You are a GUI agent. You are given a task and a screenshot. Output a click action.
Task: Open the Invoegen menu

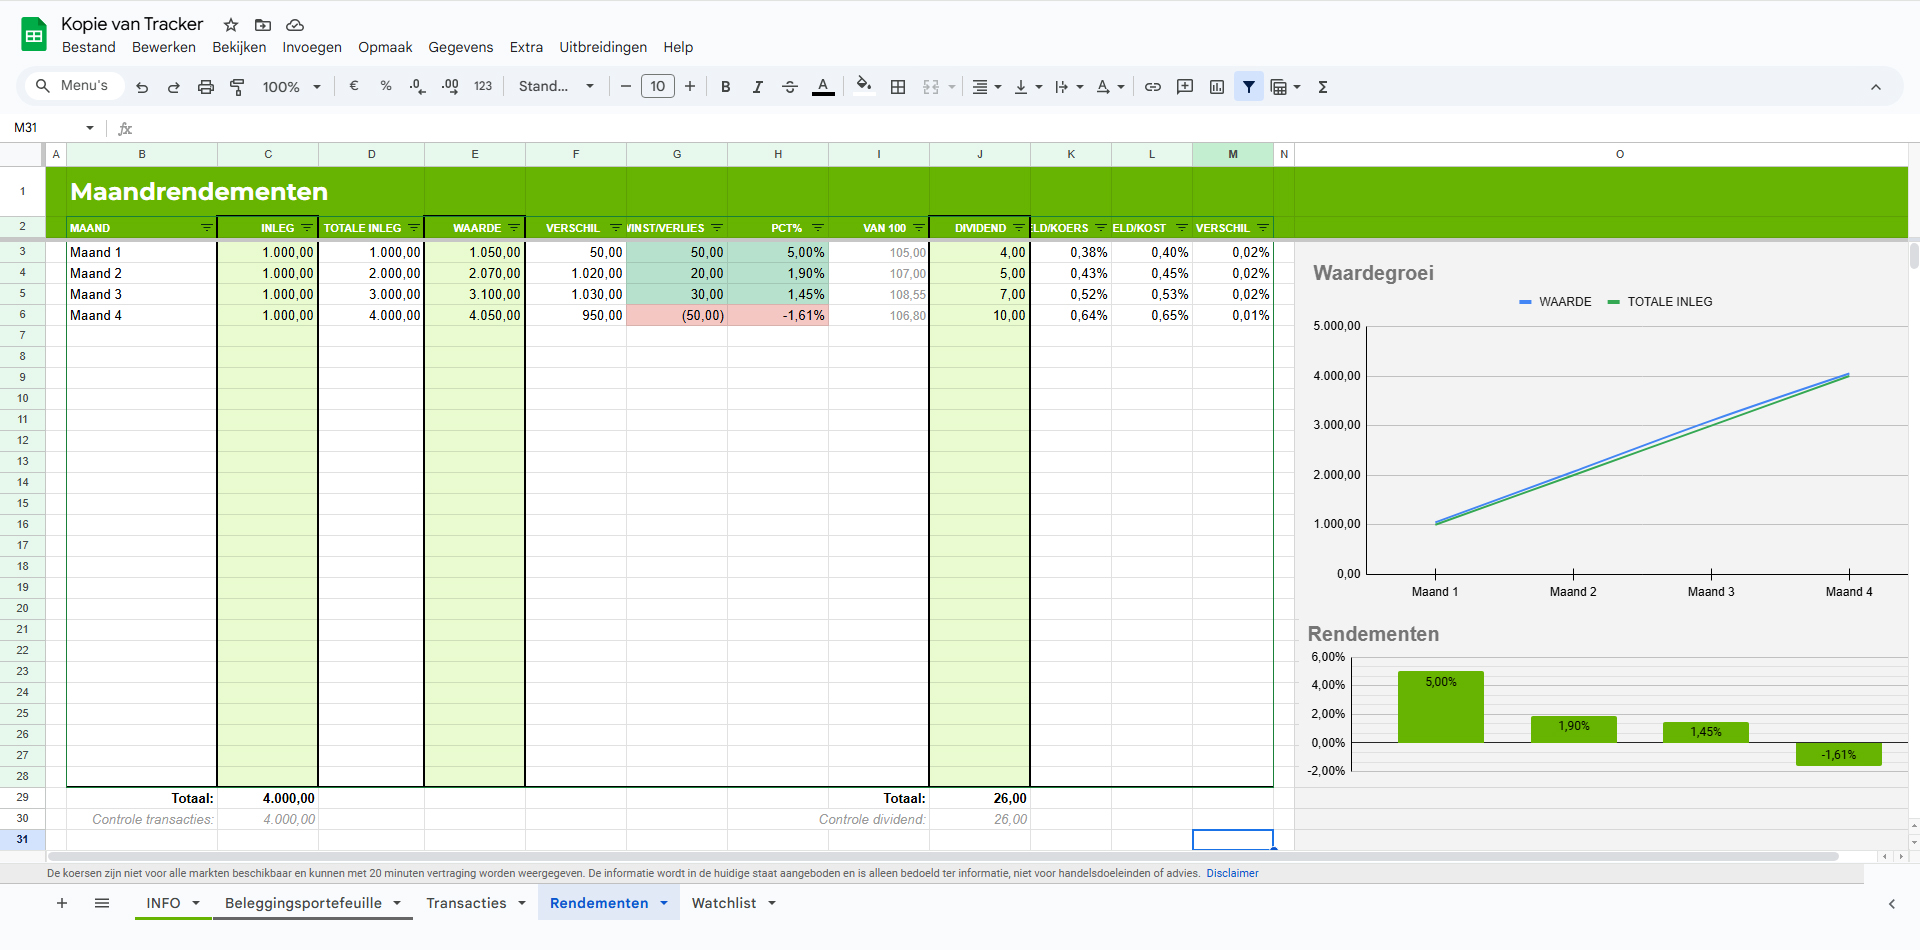pyautogui.click(x=312, y=47)
